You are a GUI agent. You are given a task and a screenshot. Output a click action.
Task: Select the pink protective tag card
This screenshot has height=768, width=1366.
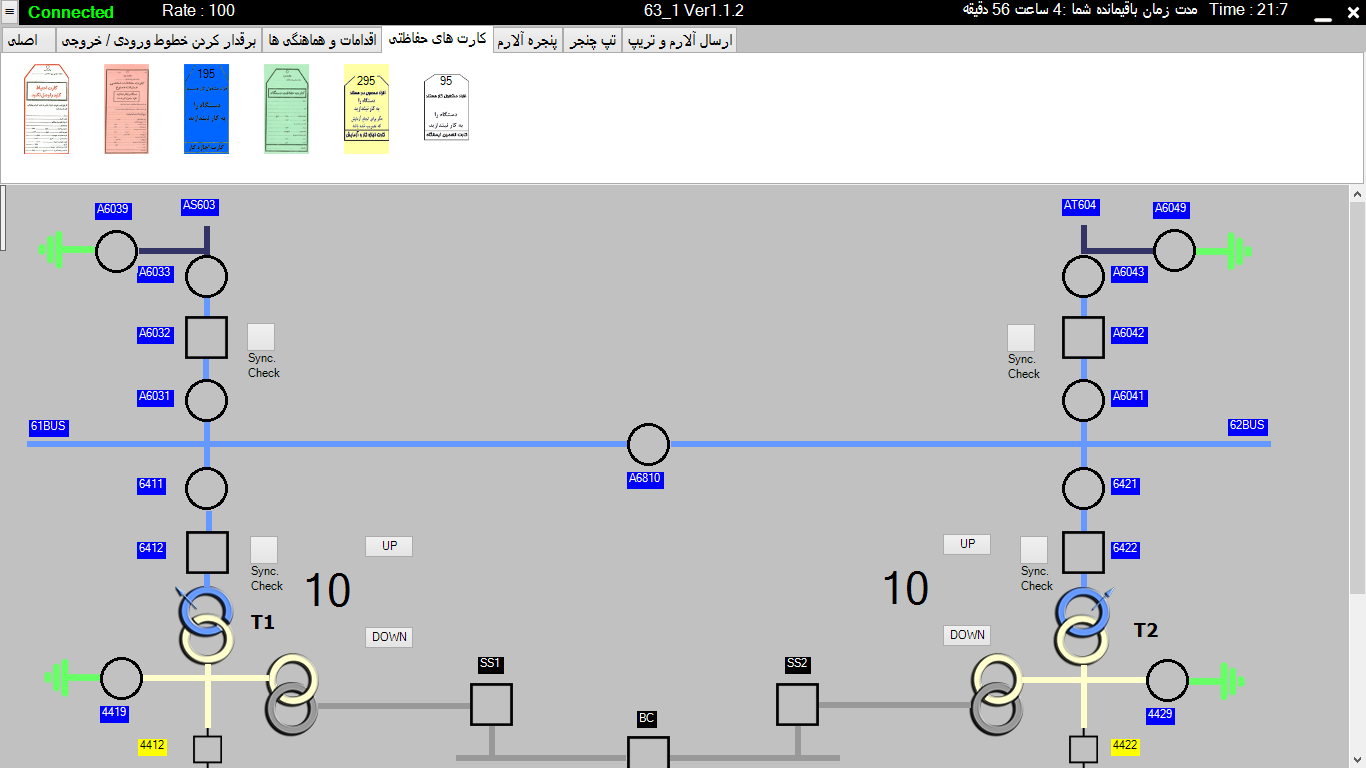(126, 109)
